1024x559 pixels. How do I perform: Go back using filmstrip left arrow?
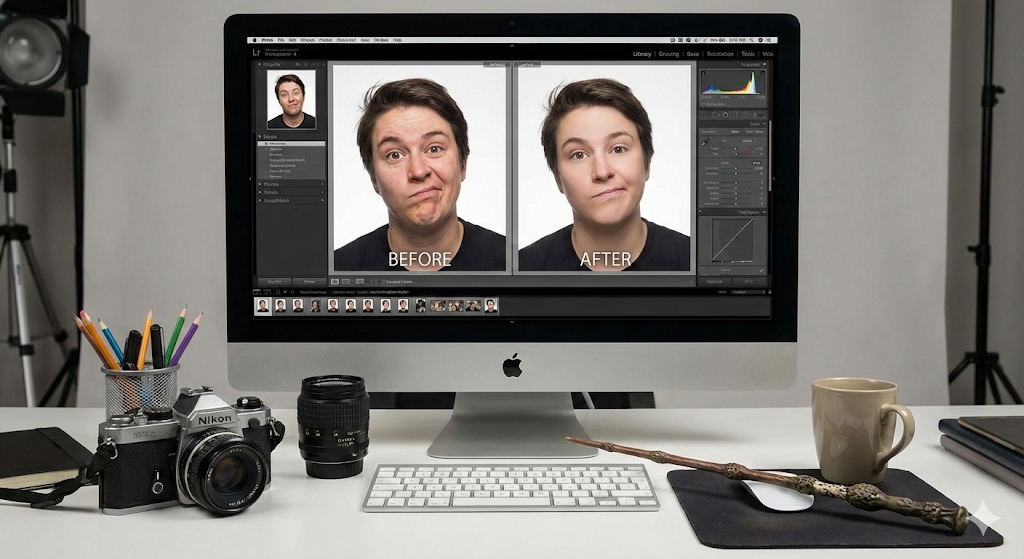click(285, 292)
